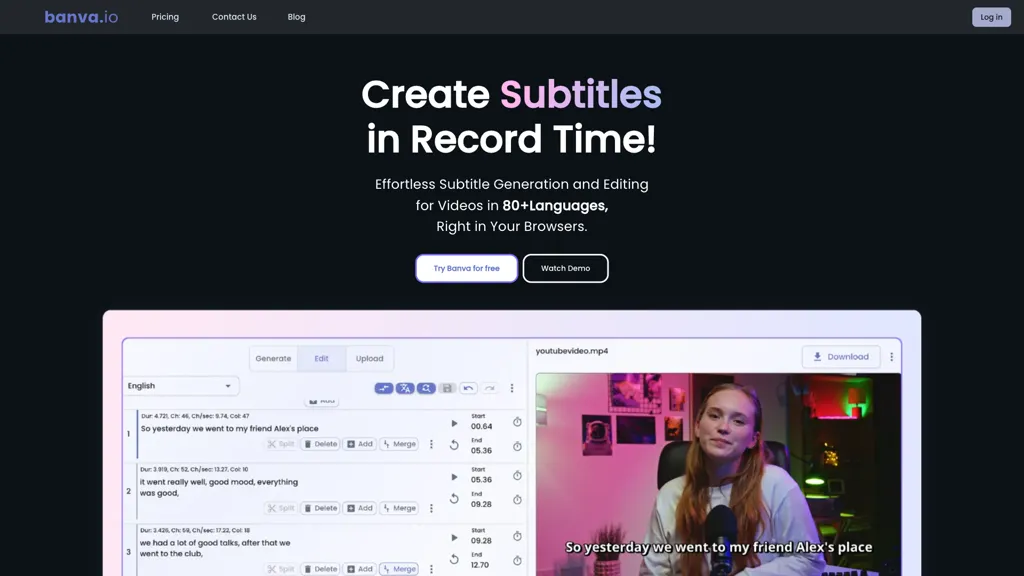
Task: Merge subtitle row one with the next line
Action: [398, 444]
